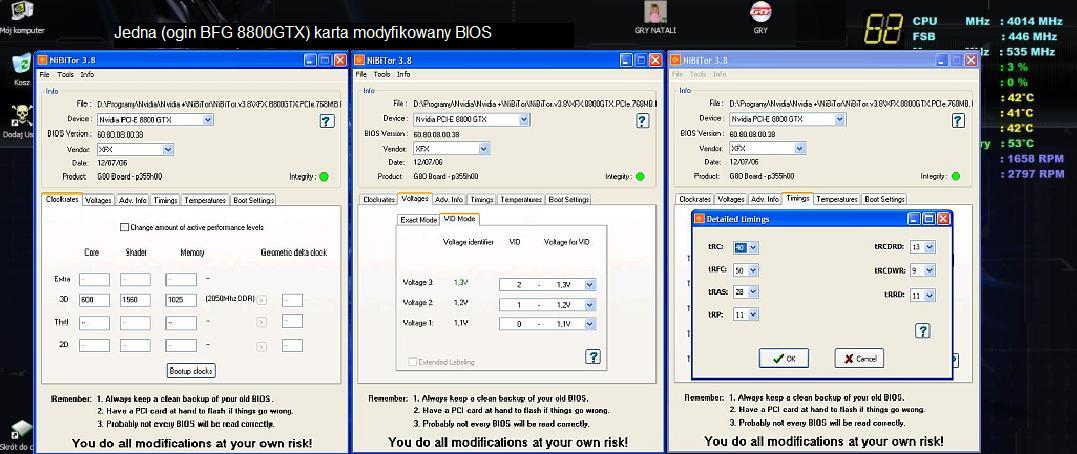The height and width of the screenshot is (454, 1077).
Task: Click the help icon beside Device in Timings window
Action: (958, 121)
